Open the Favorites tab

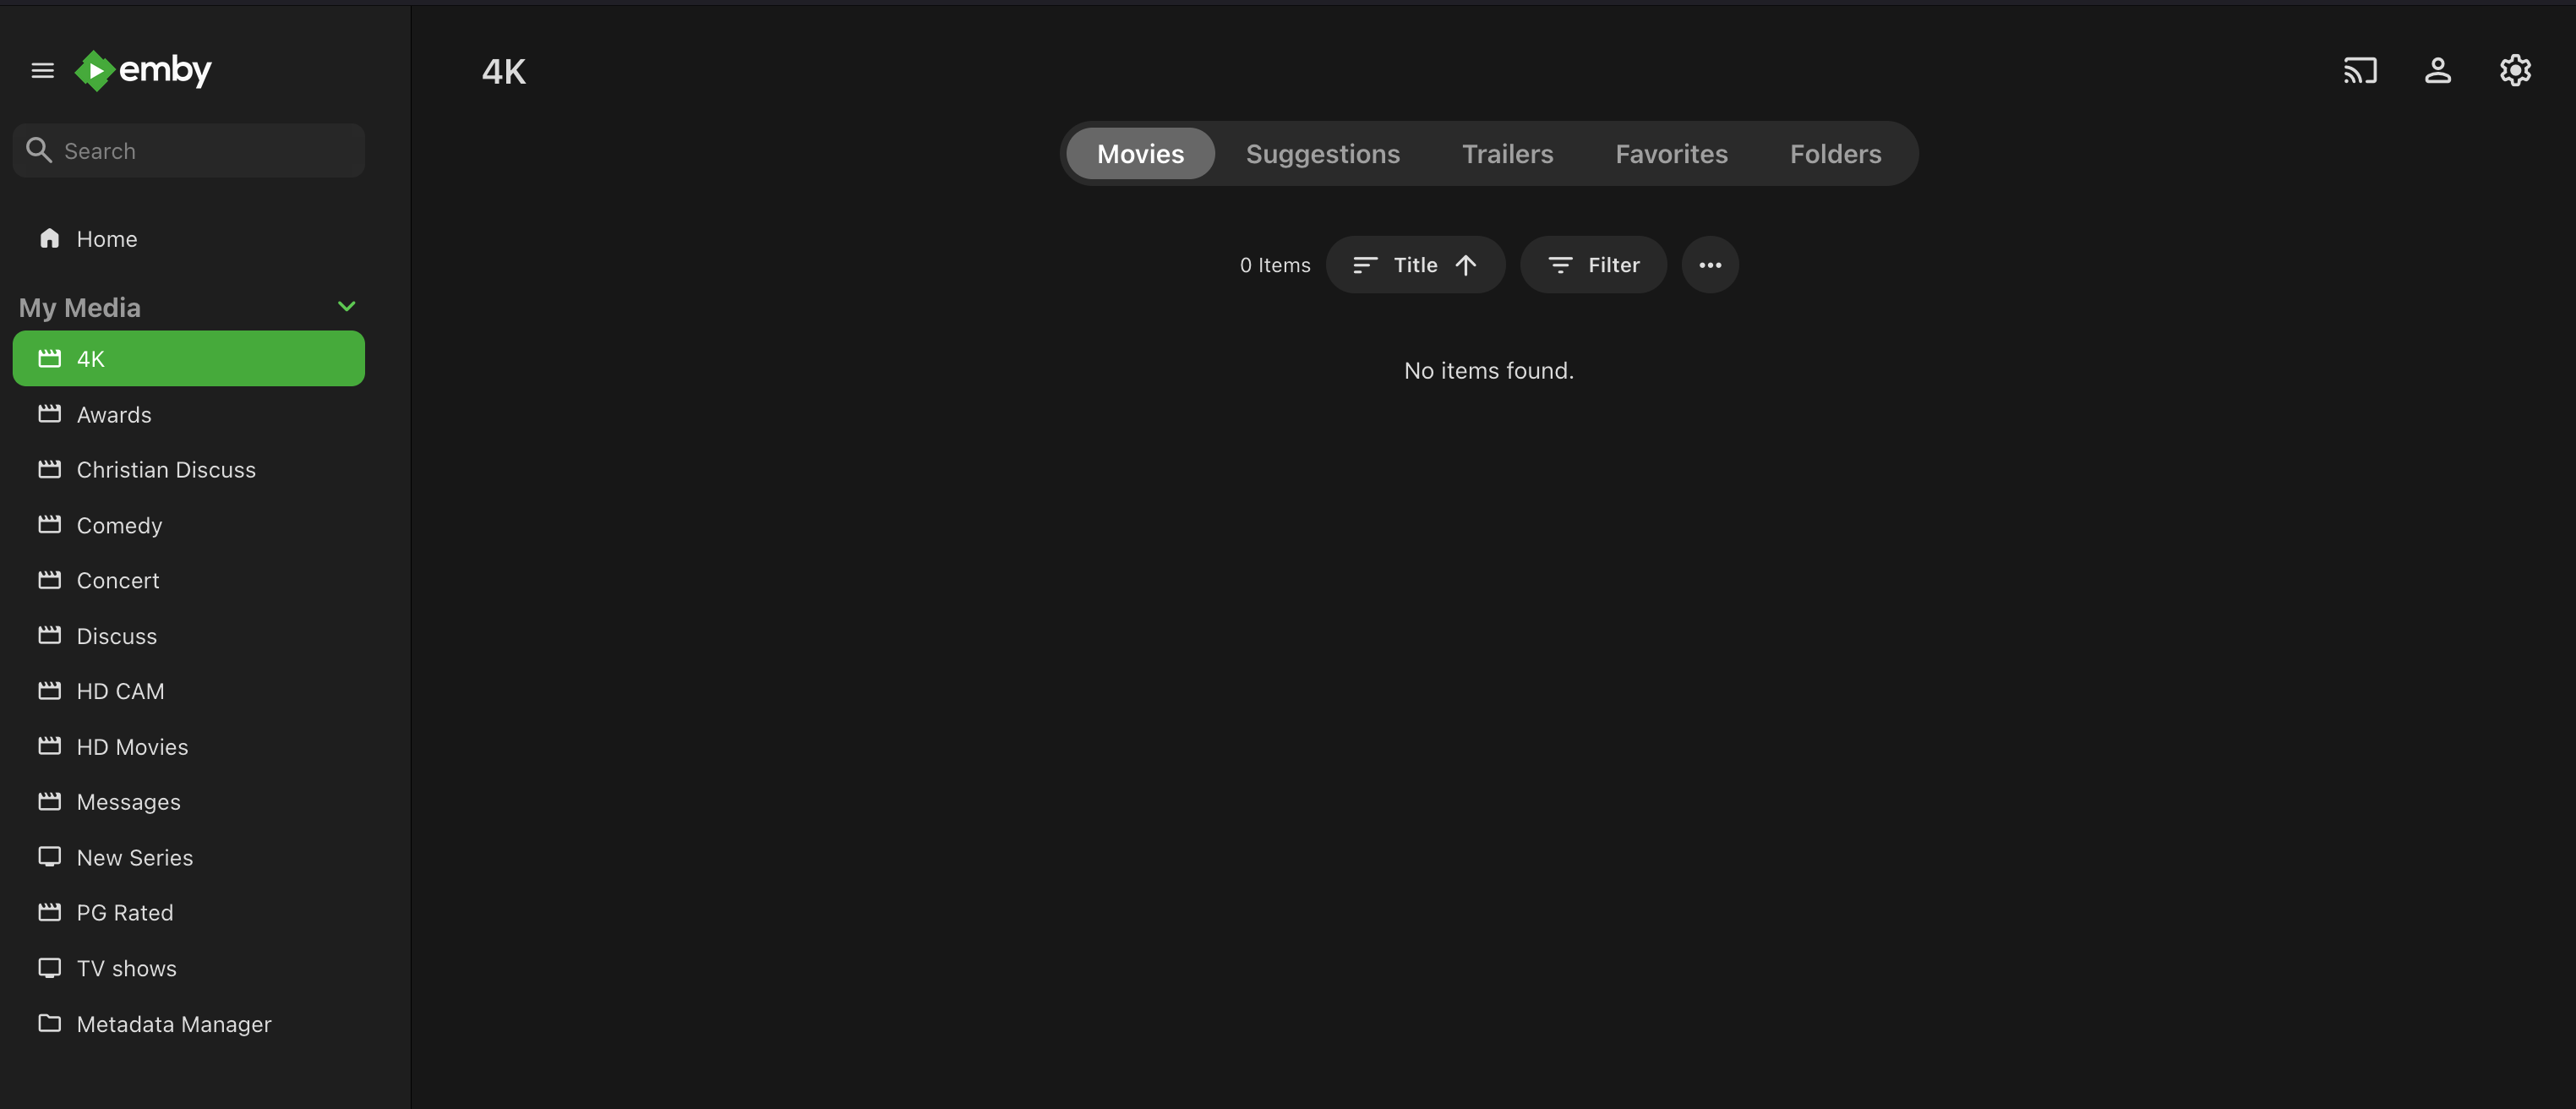click(x=1671, y=154)
